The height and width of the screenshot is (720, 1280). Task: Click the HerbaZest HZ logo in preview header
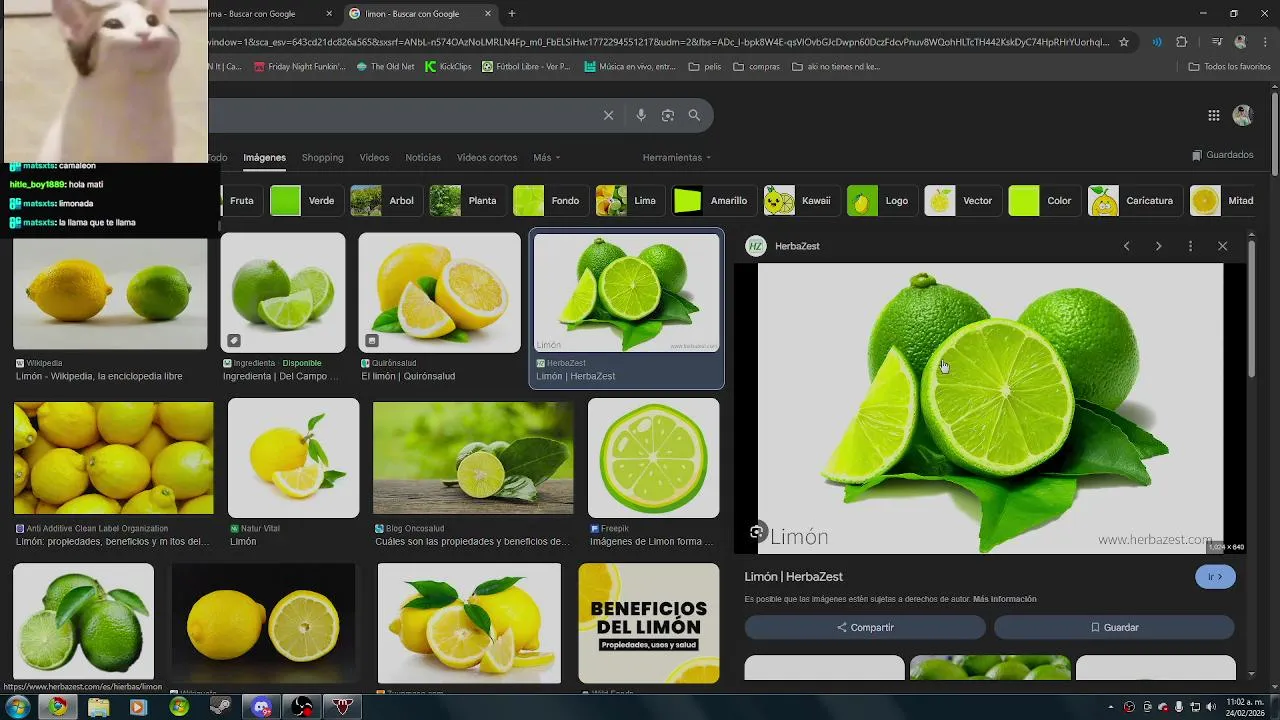756,246
